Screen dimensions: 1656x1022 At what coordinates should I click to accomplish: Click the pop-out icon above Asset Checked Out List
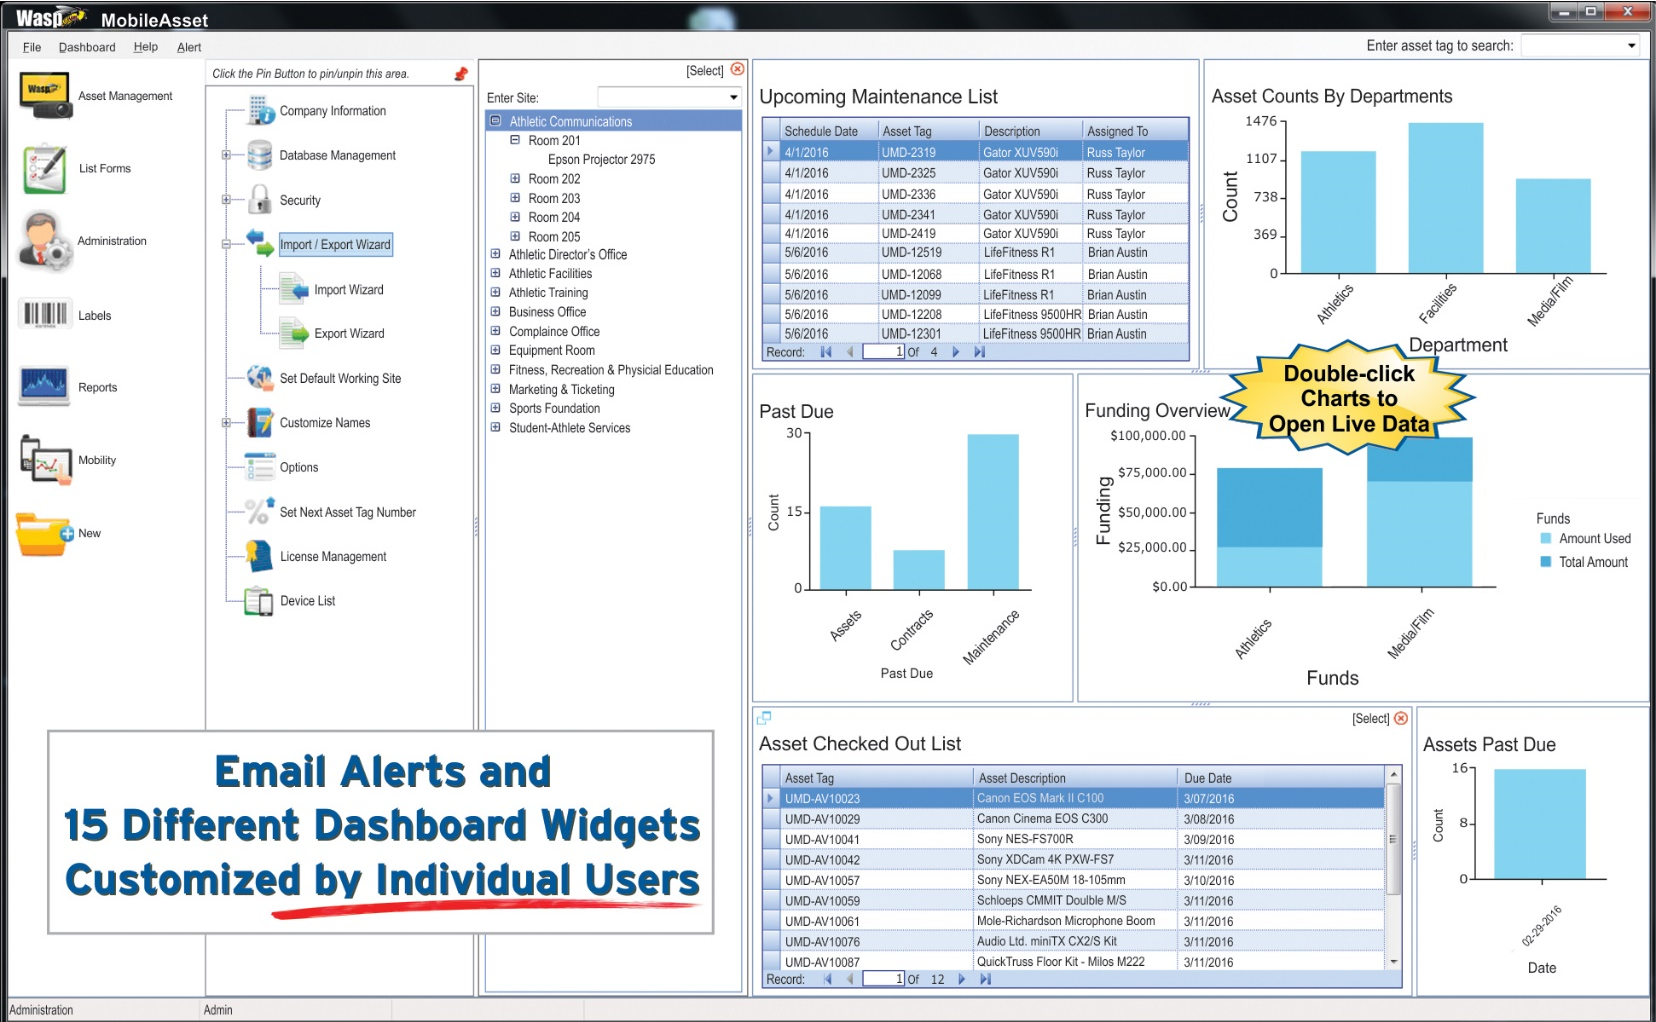[x=764, y=717]
